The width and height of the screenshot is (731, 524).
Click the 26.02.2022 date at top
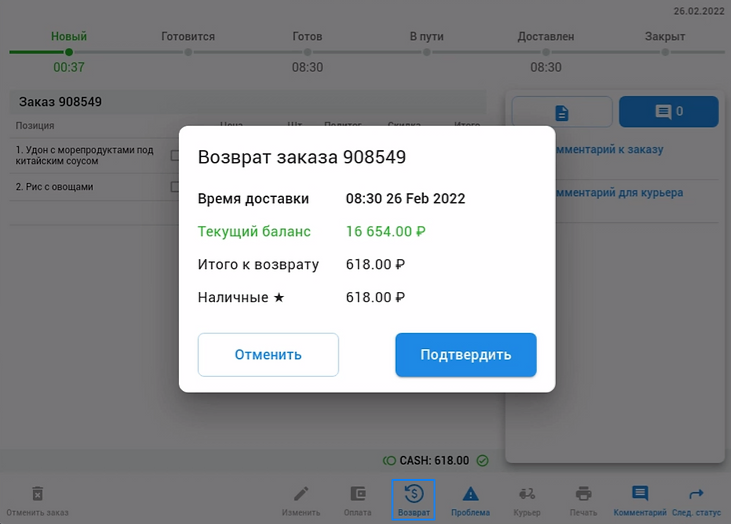pos(699,11)
